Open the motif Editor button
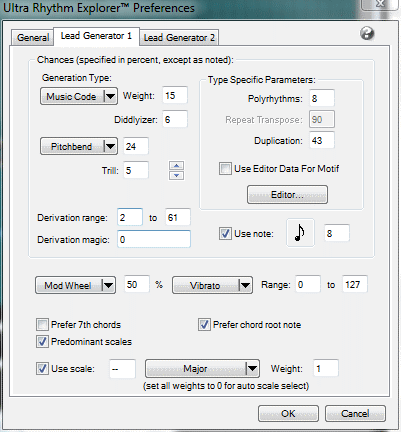This screenshot has width=401, height=432. [x=287, y=195]
